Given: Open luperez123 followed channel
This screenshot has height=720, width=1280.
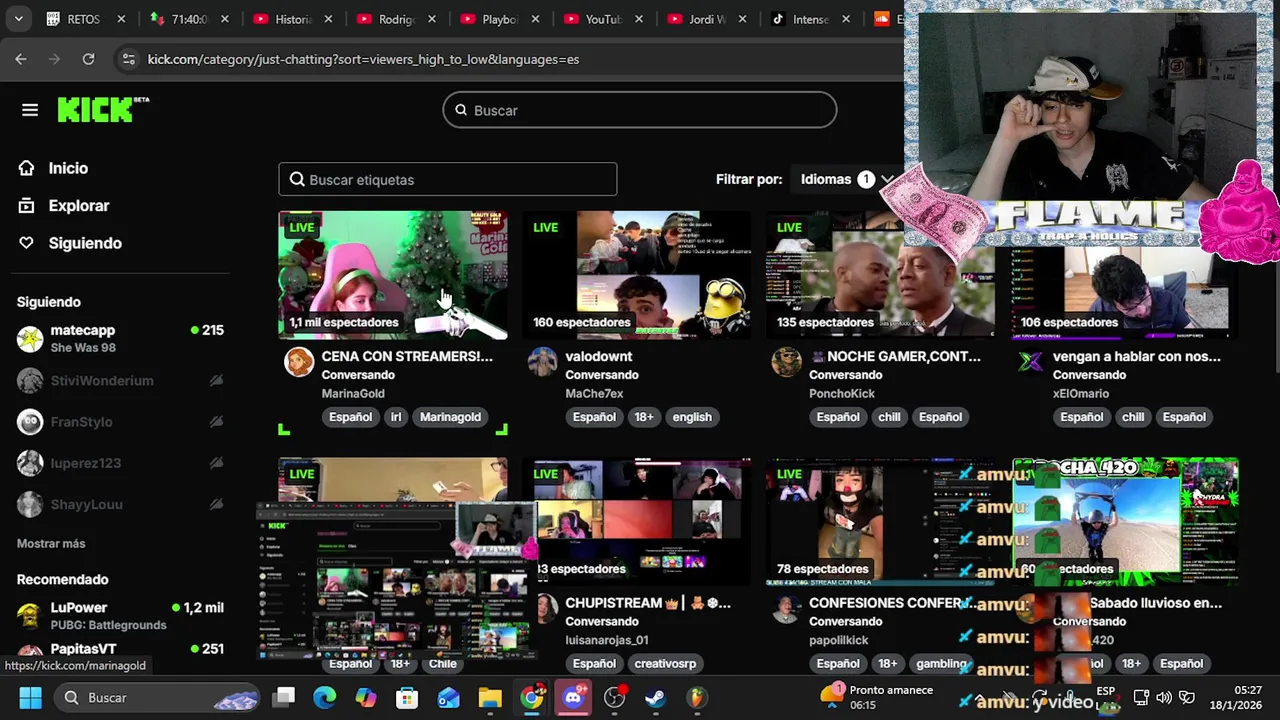Looking at the screenshot, I should tap(120, 463).
